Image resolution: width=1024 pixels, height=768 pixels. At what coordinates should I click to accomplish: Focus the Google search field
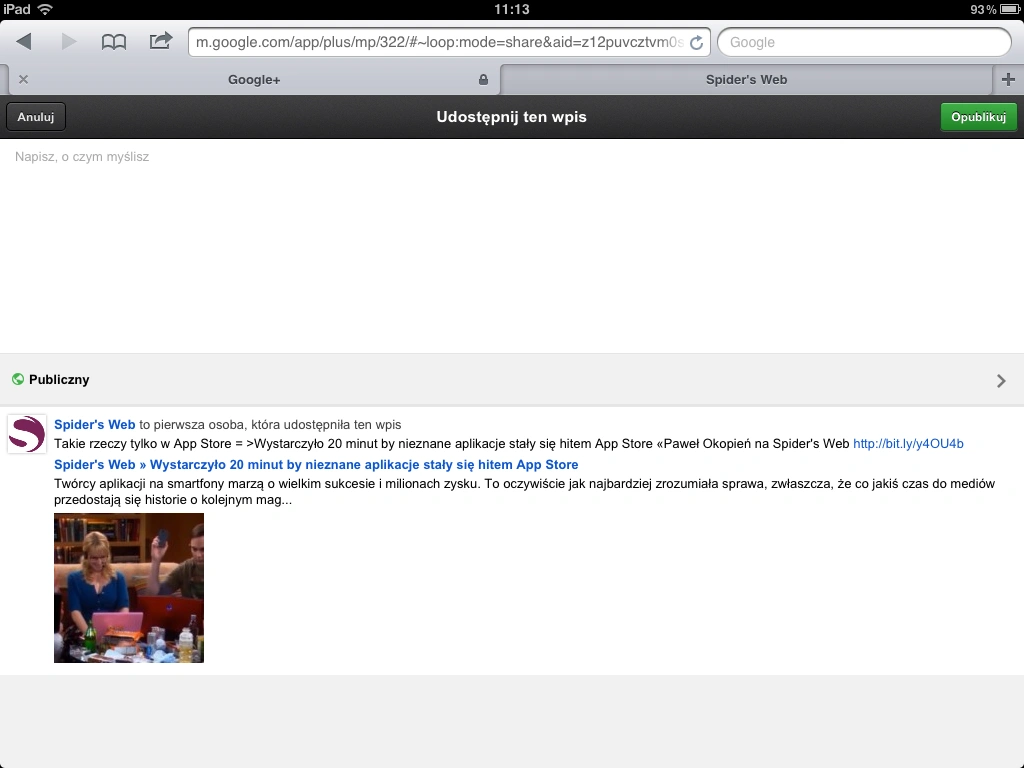[x=864, y=42]
